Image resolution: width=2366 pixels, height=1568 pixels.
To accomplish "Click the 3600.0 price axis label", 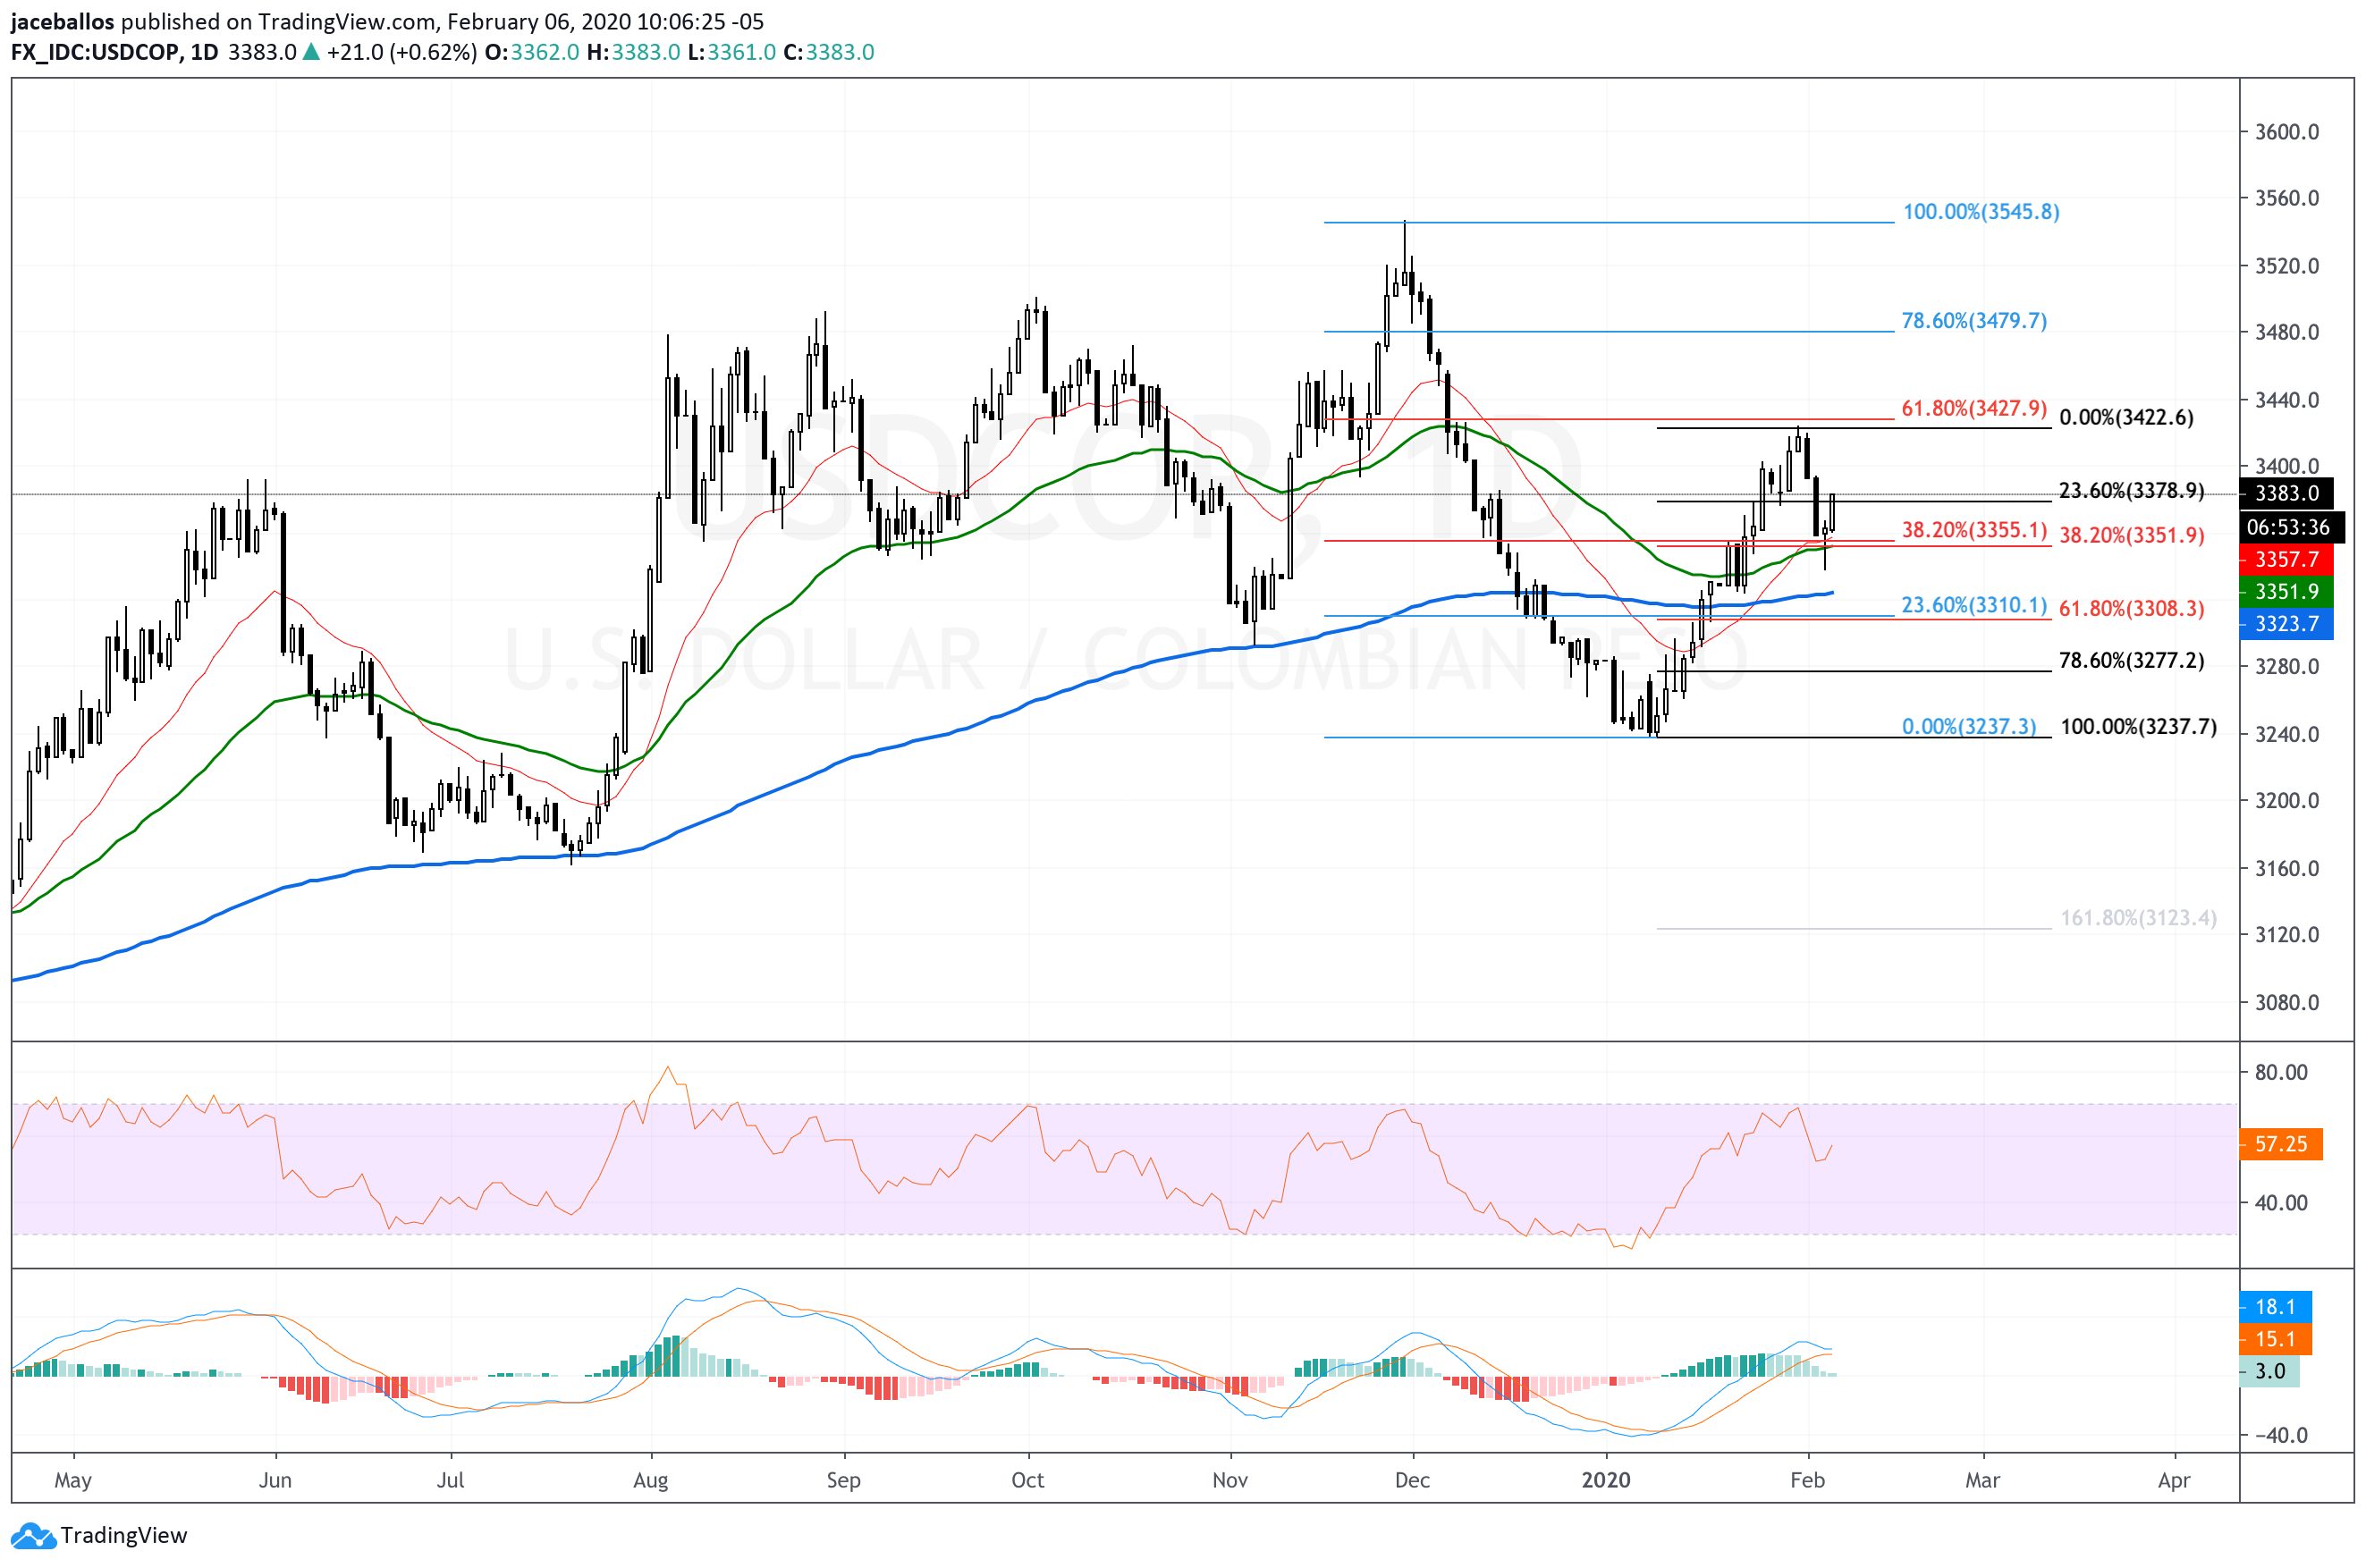I will 2287,132.
